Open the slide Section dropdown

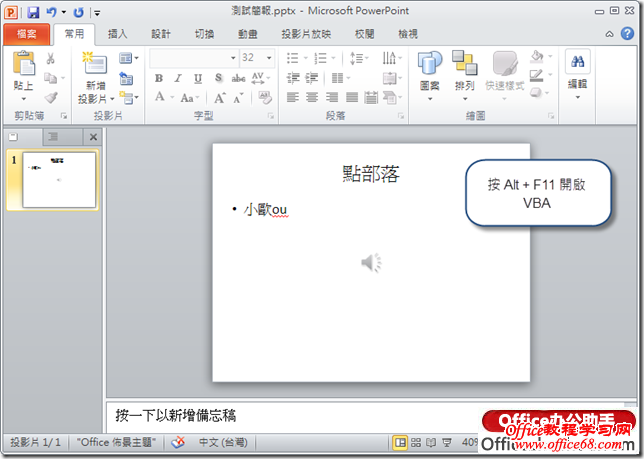(129, 98)
